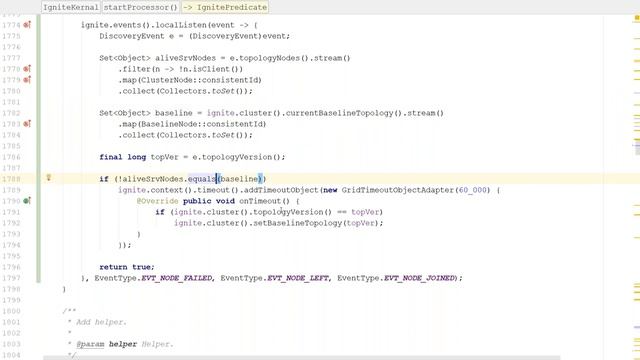Image resolution: width=640 pixels, height=360 pixels.
Task: Click the 'onTimeout' method name
Action: click(x=260, y=201)
